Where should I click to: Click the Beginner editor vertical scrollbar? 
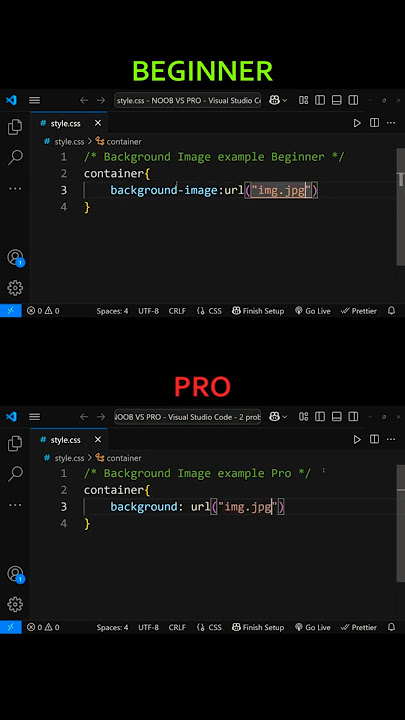[x=400, y=207]
